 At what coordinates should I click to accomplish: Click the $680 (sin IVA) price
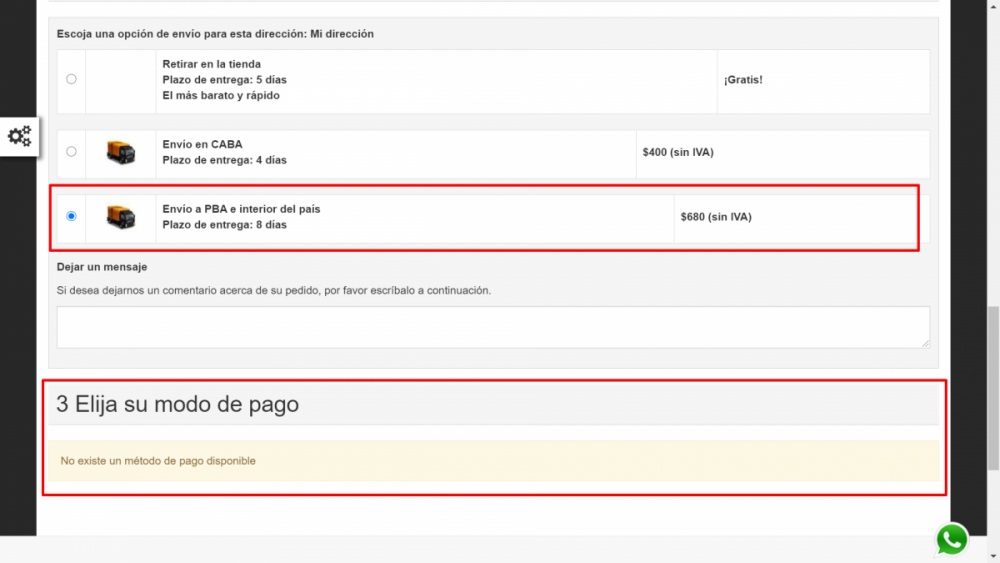(x=716, y=216)
